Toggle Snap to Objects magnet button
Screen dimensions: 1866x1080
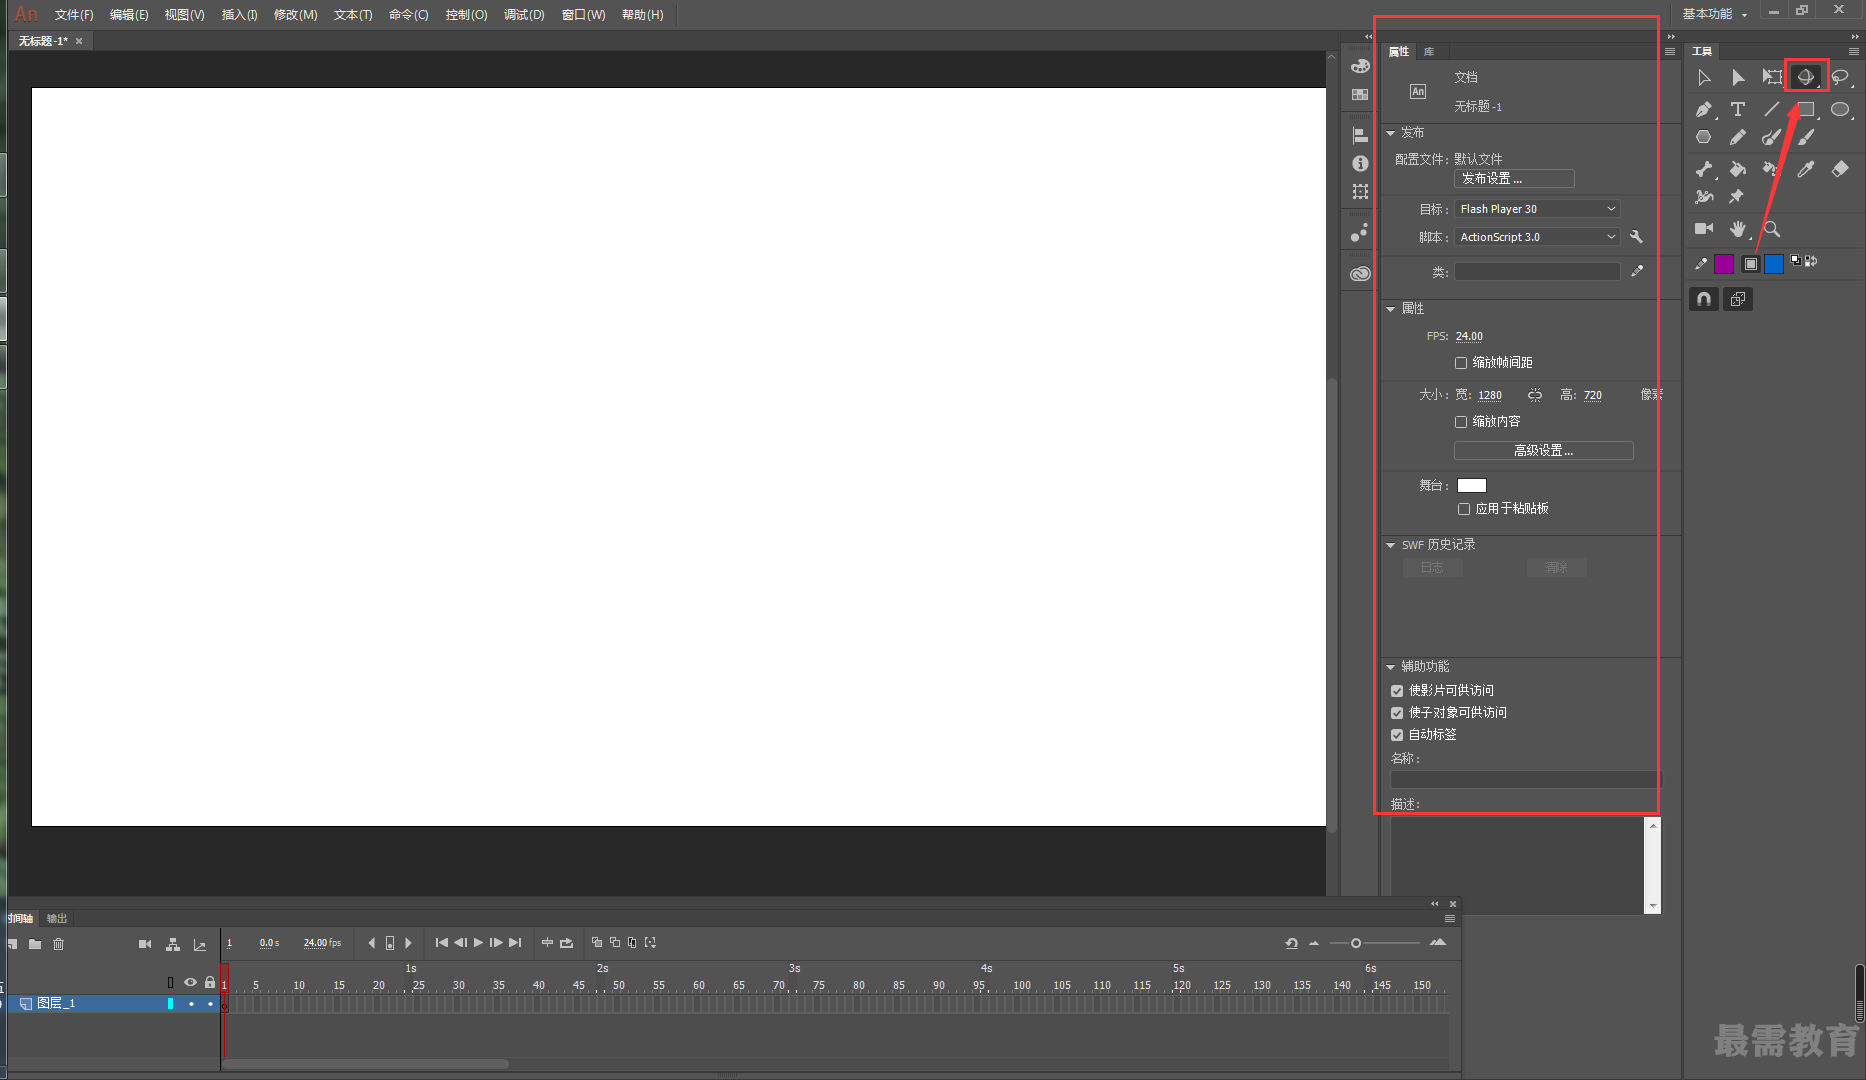[x=1704, y=299]
